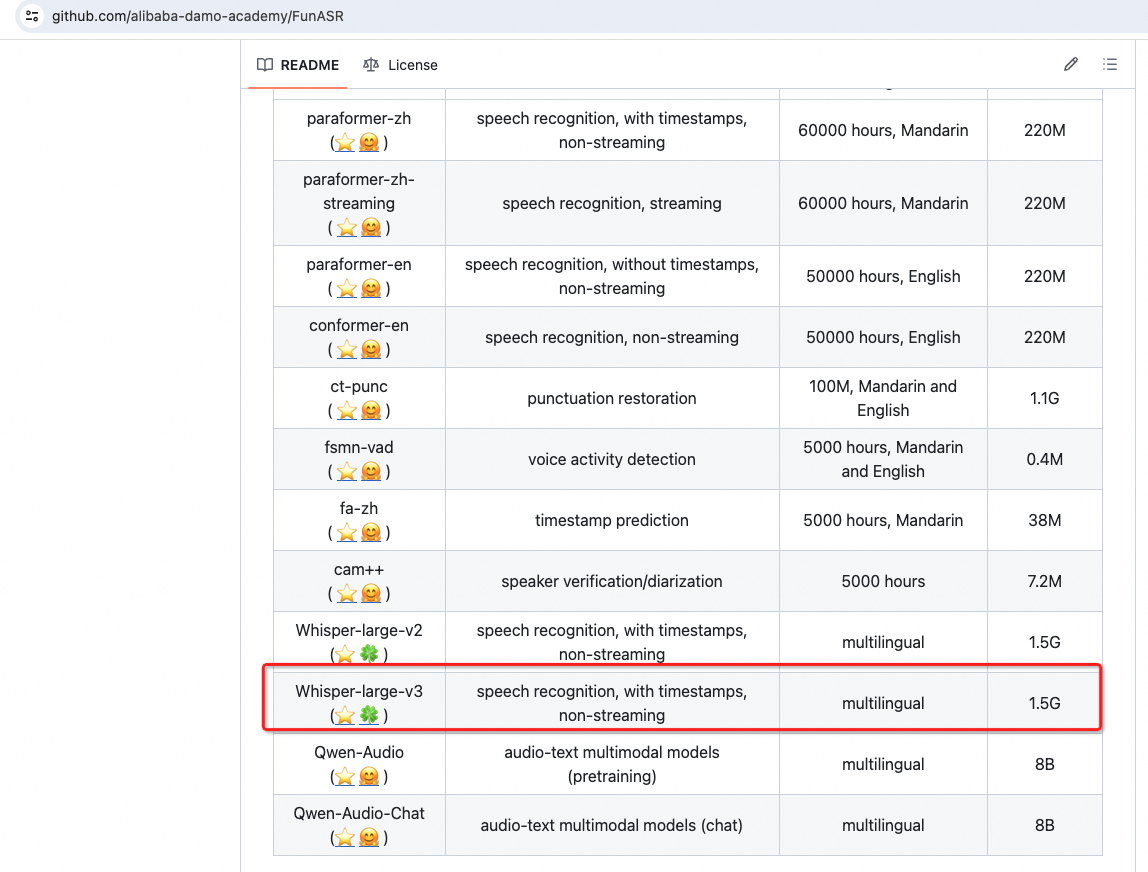This screenshot has height=872, width=1148.
Task: Open star link under Whisper-large-v3
Action: click(x=345, y=715)
